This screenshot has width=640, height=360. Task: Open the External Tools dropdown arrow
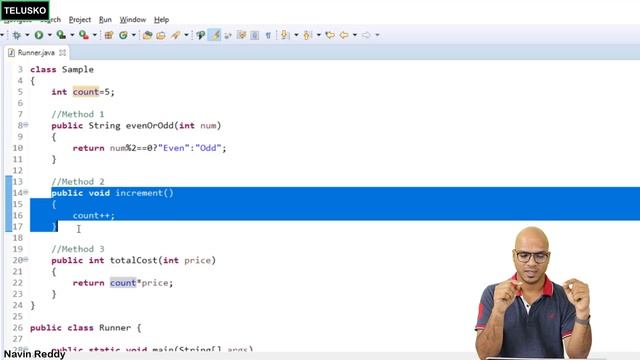pos(95,35)
